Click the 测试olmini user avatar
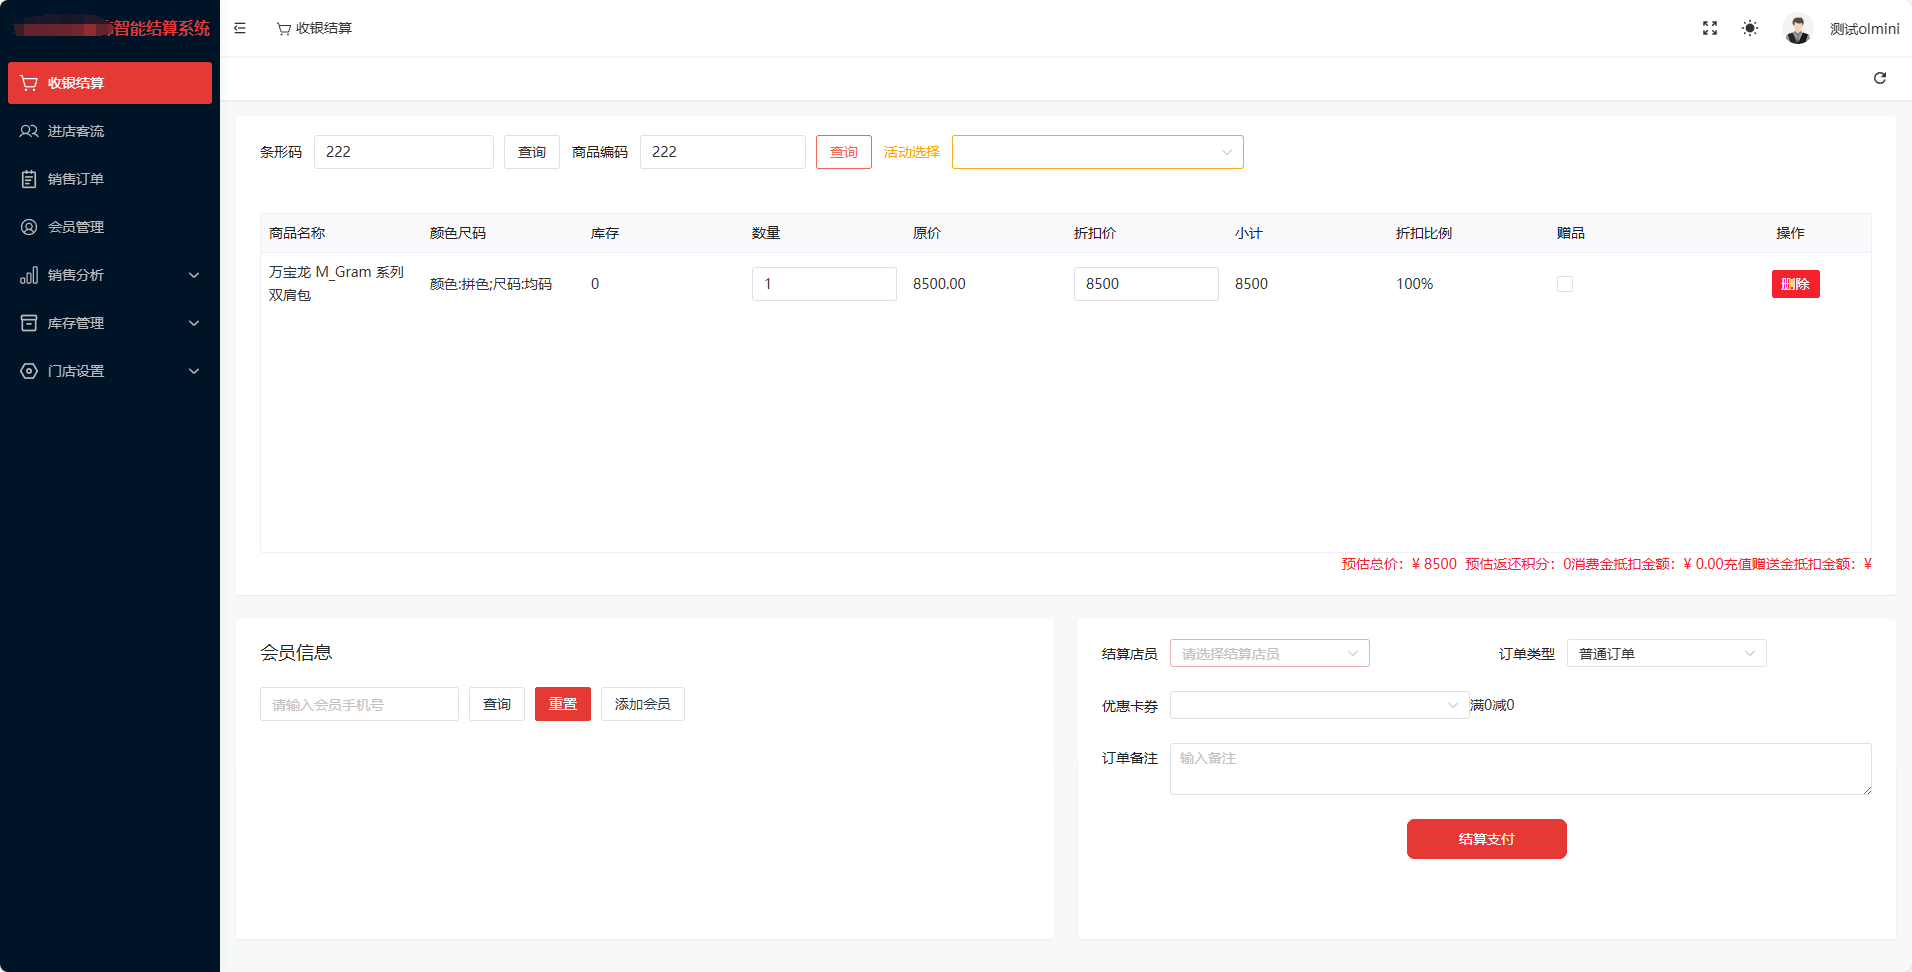The image size is (1912, 972). point(1797,28)
